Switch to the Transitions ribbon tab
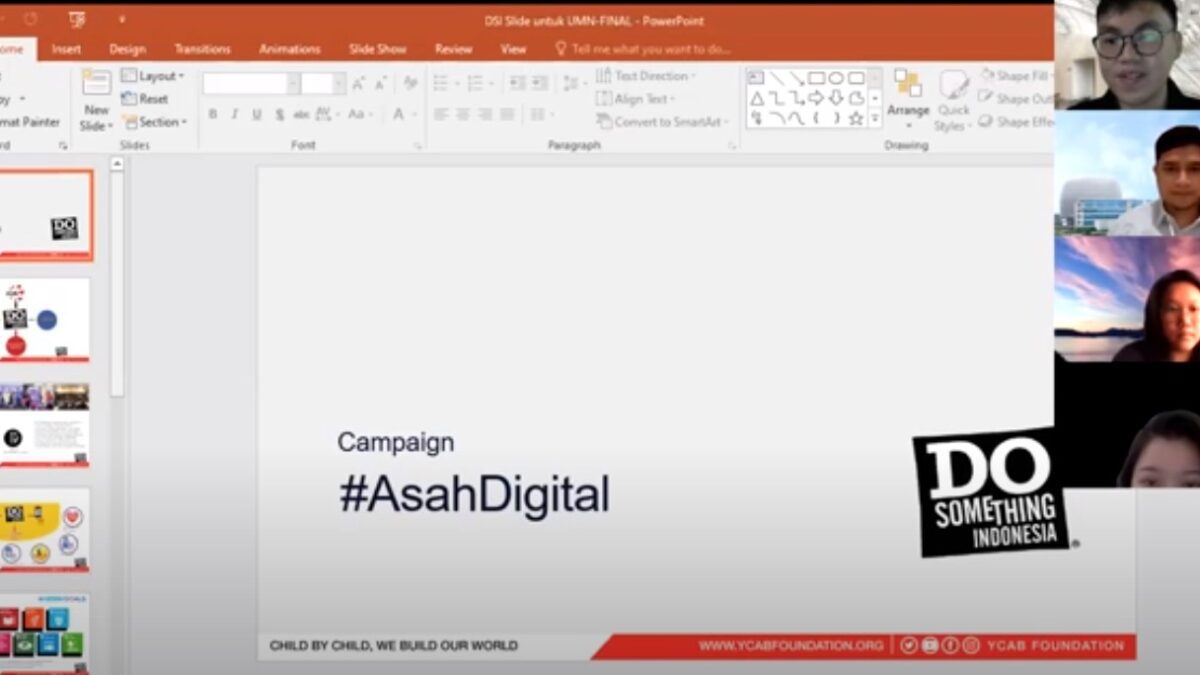 [x=202, y=49]
